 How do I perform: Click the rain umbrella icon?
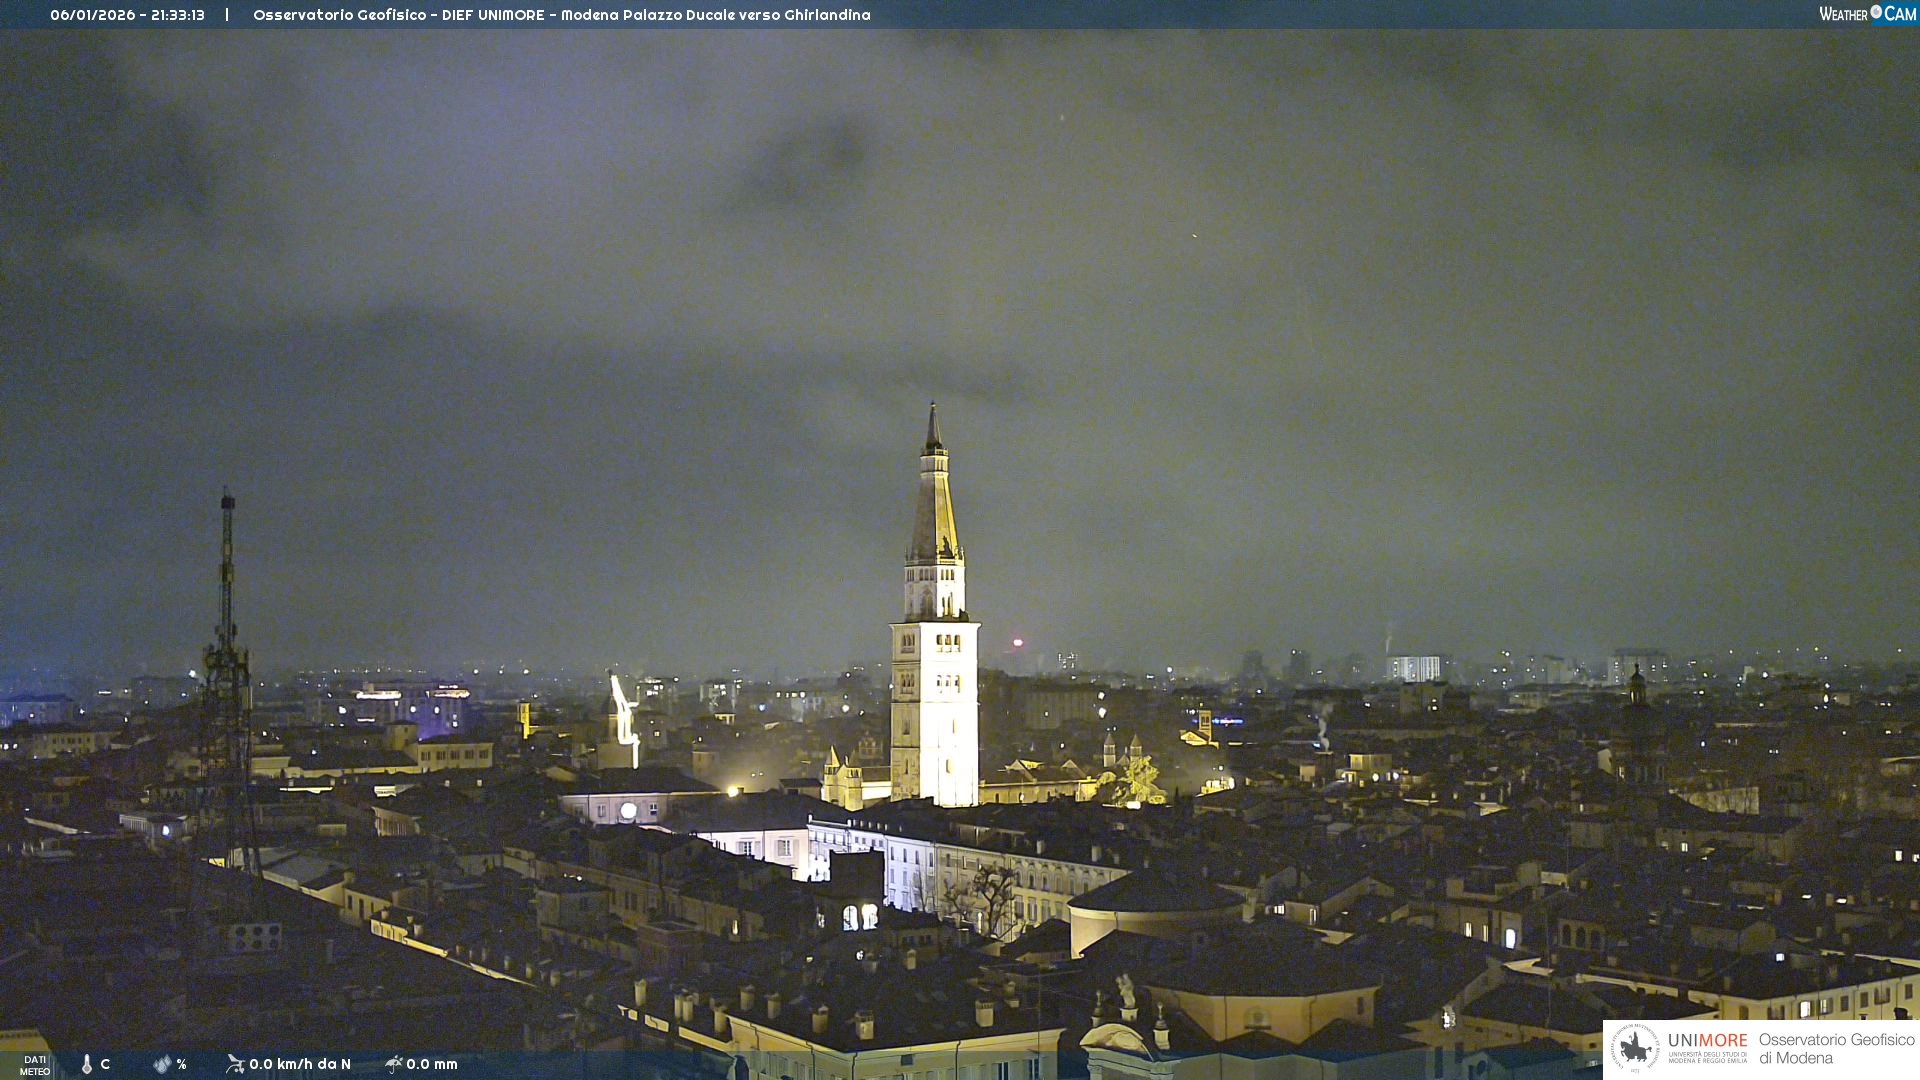point(394,1064)
